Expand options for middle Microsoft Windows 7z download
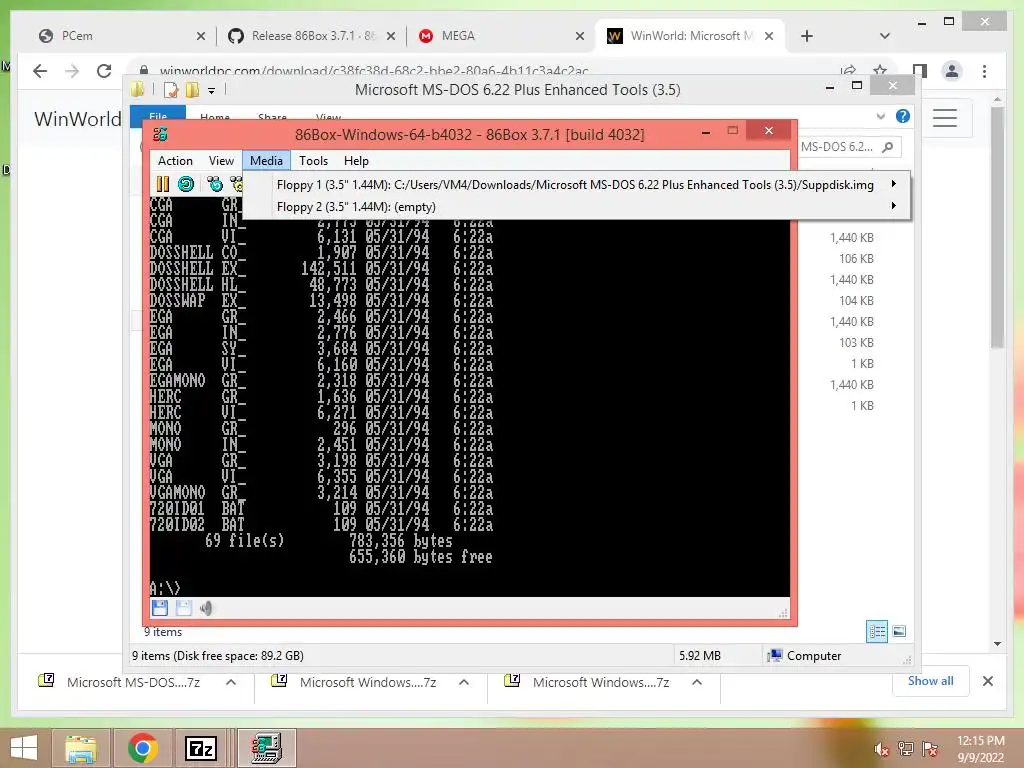The height and width of the screenshot is (768, 1024). 464,682
